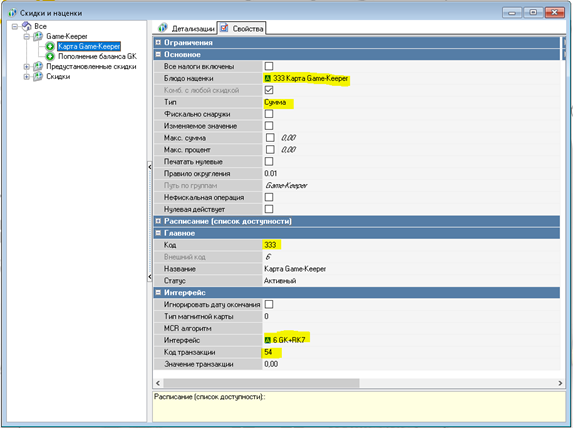Expand the Ограничения section
This screenshot has width=573, height=428.
pyautogui.click(x=158, y=42)
